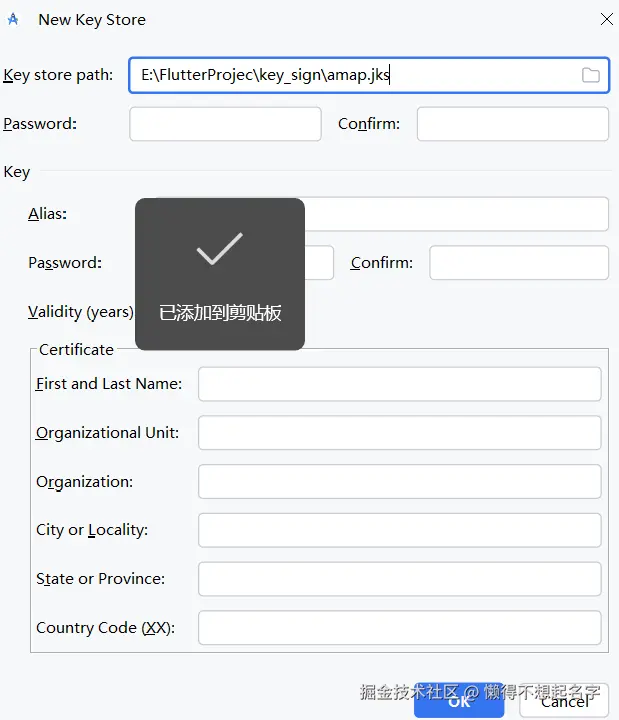Click the Android Studio icon in title bar
The height and width of the screenshot is (720, 619).
tap(13, 19)
